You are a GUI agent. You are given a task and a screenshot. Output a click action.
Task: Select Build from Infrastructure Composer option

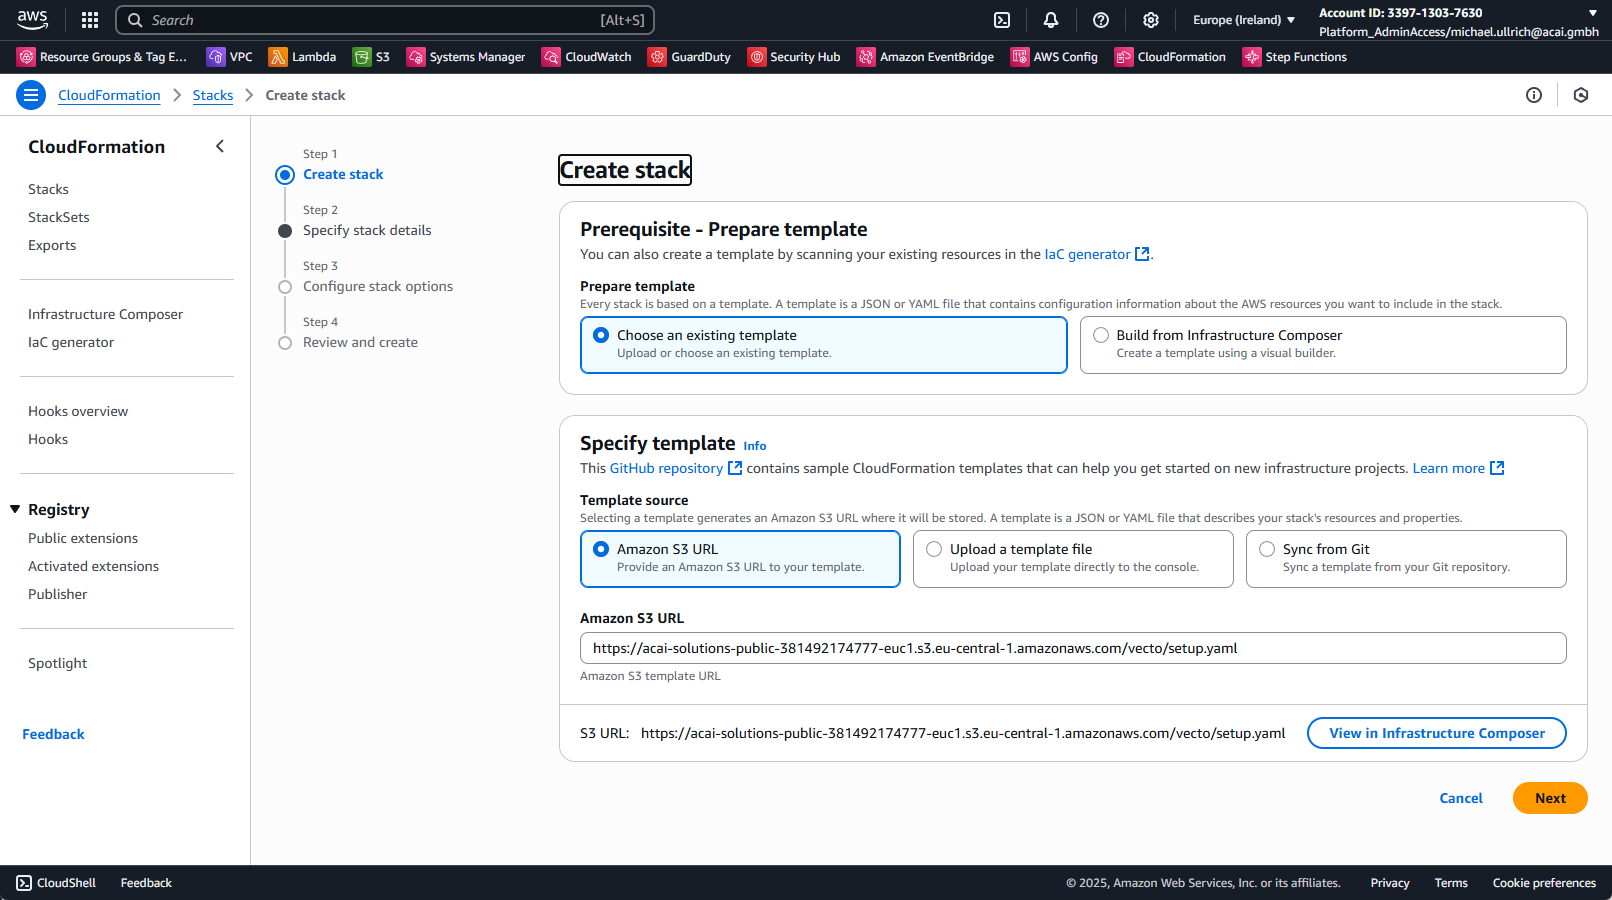[1323, 345]
